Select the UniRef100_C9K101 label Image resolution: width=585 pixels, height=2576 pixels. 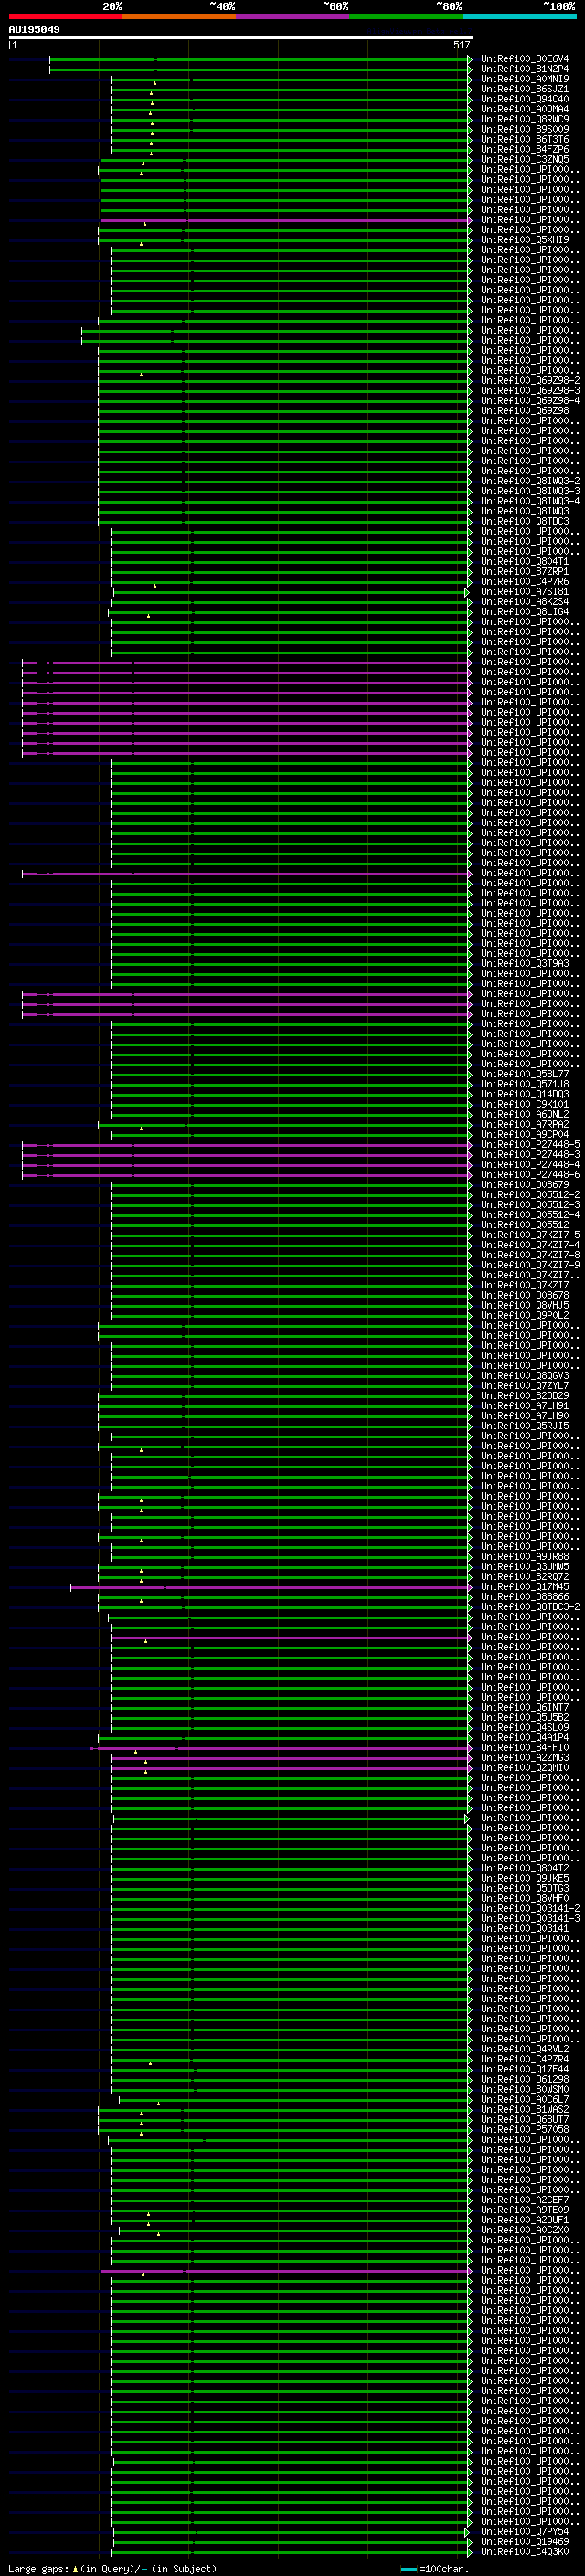pos(525,1104)
